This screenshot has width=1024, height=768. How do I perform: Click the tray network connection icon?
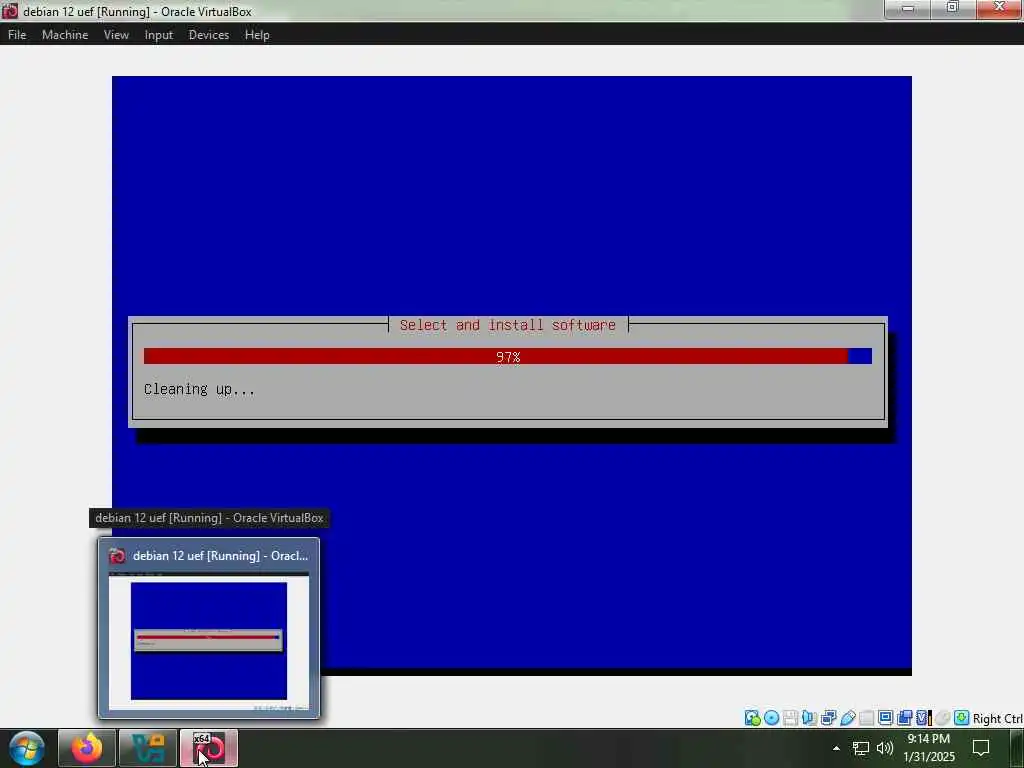[x=861, y=748]
